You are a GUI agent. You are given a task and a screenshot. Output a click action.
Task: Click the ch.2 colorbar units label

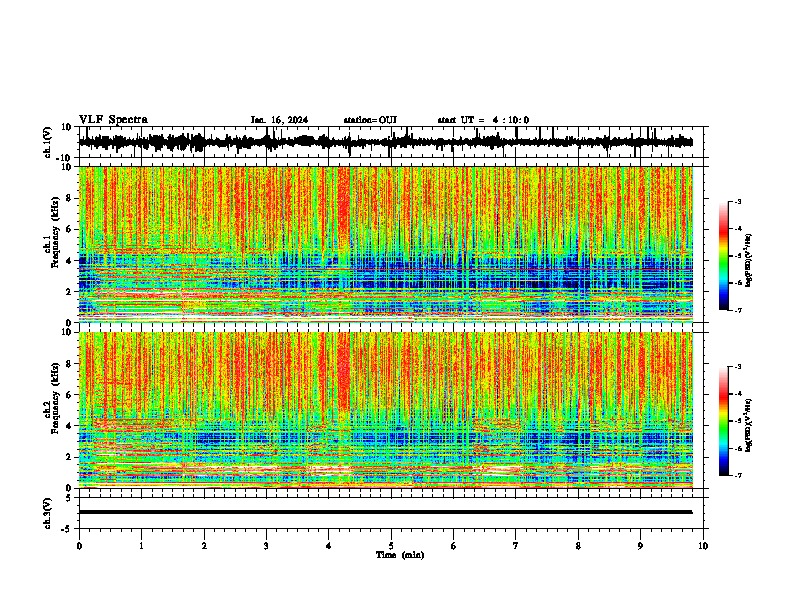[x=748, y=425]
